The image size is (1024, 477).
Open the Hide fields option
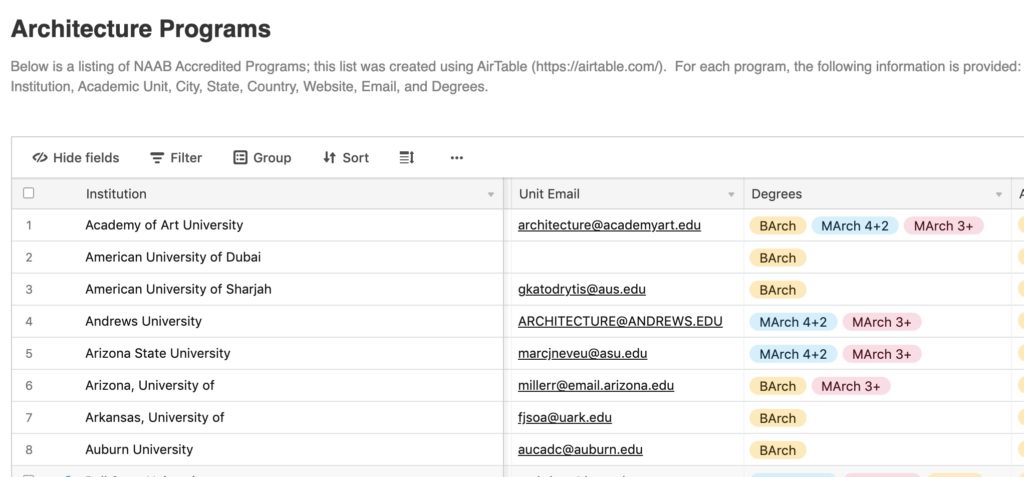pyautogui.click(x=76, y=157)
